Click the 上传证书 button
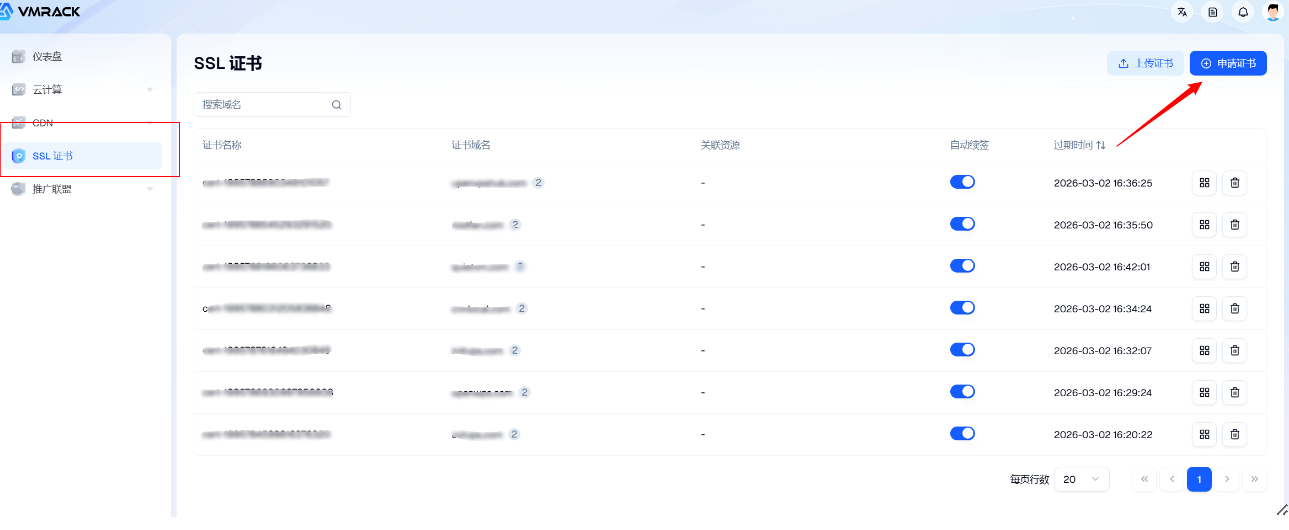Image resolution: width=1289 pixels, height=530 pixels. tap(1145, 63)
